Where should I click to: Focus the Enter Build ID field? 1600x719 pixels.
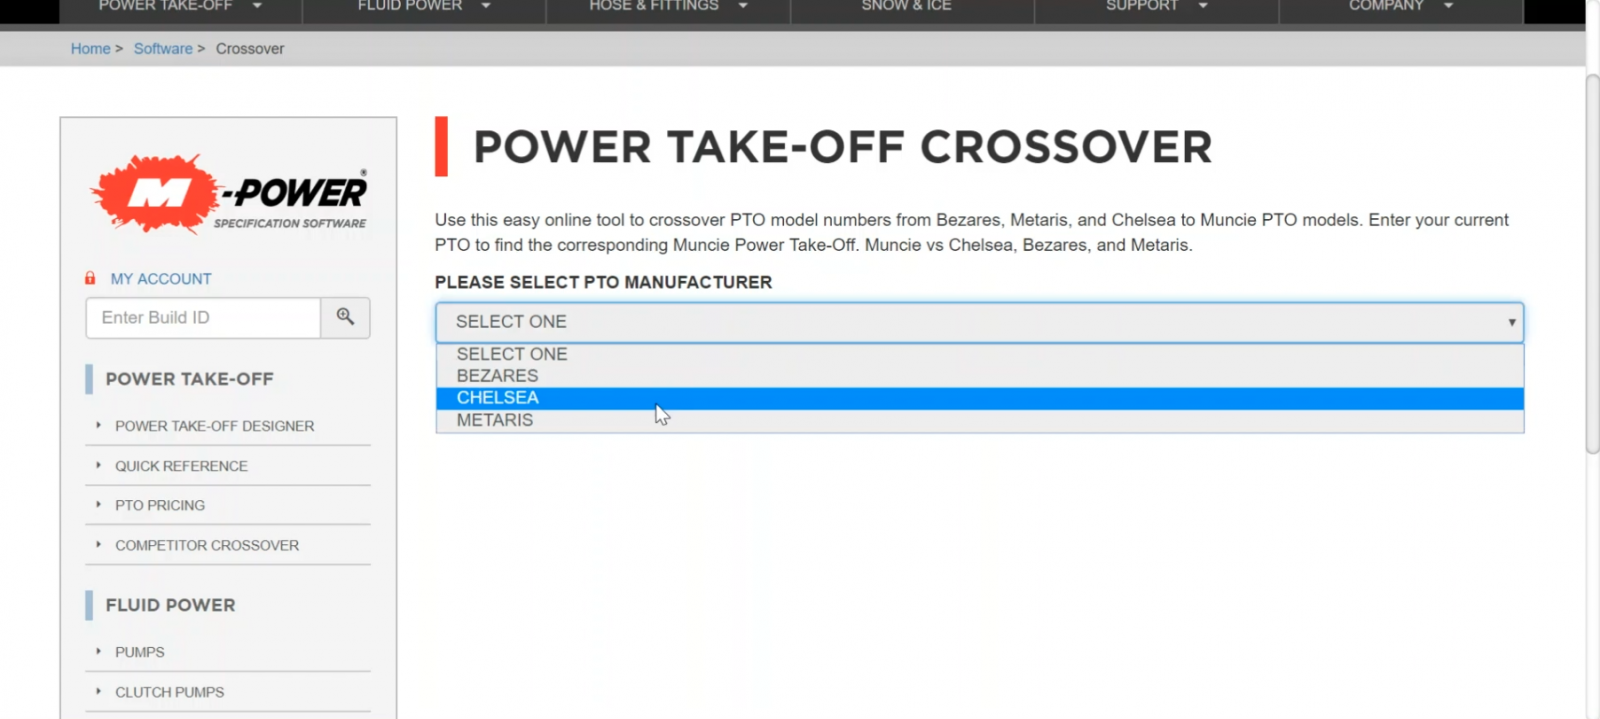pyautogui.click(x=203, y=318)
